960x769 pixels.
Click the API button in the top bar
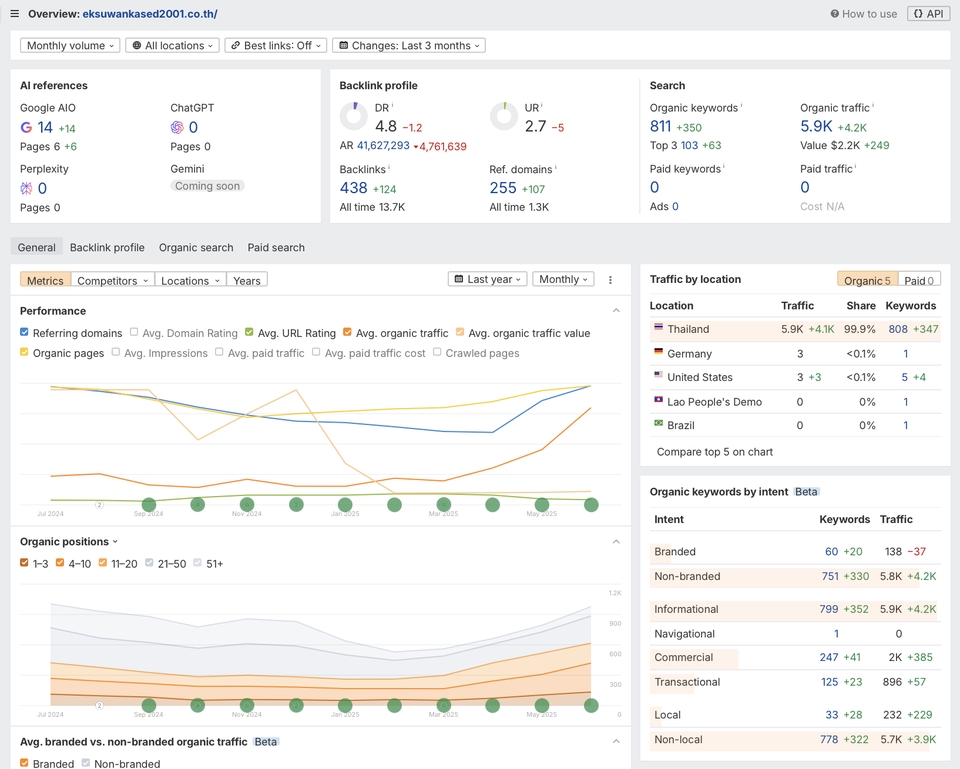coord(928,13)
